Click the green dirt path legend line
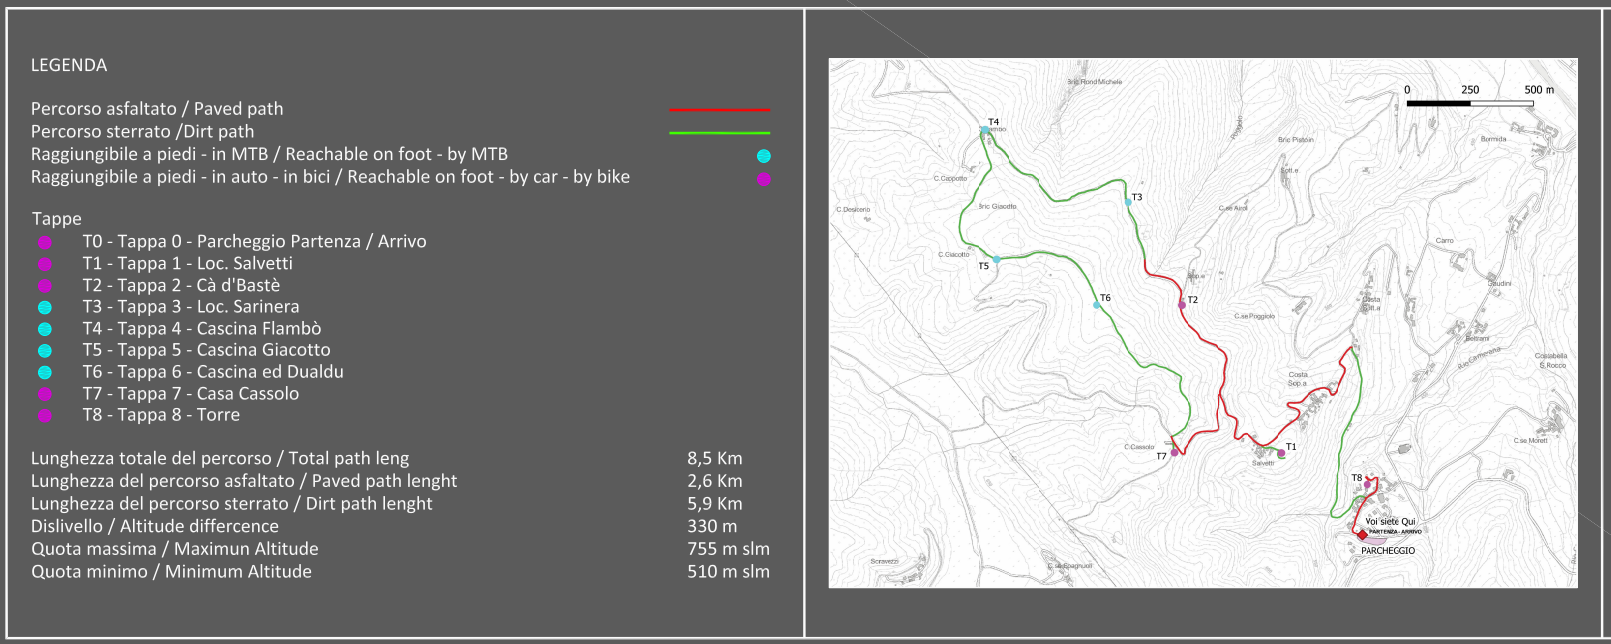The image size is (1611, 644). [x=720, y=132]
